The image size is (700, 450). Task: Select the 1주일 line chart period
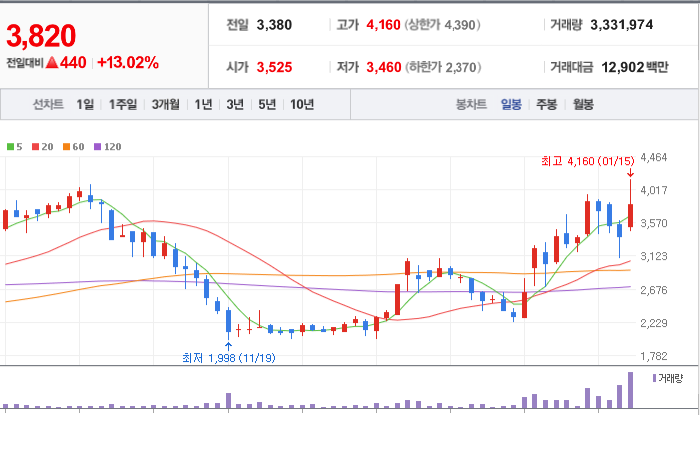pos(123,104)
